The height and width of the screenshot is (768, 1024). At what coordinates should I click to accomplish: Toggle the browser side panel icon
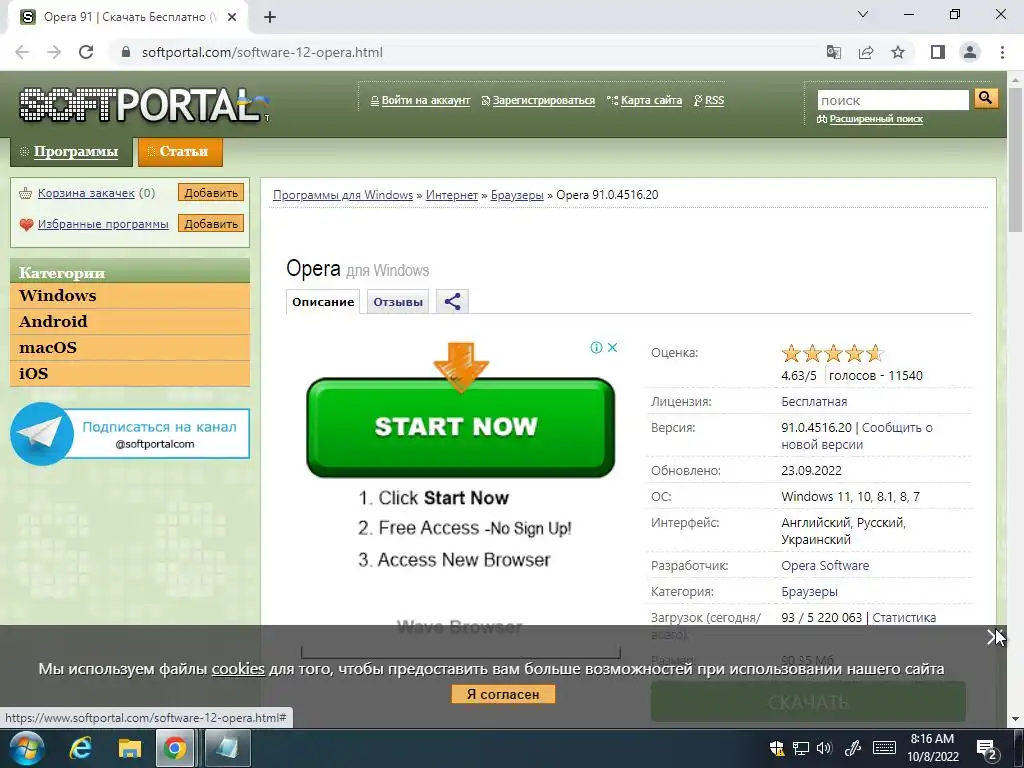click(938, 52)
